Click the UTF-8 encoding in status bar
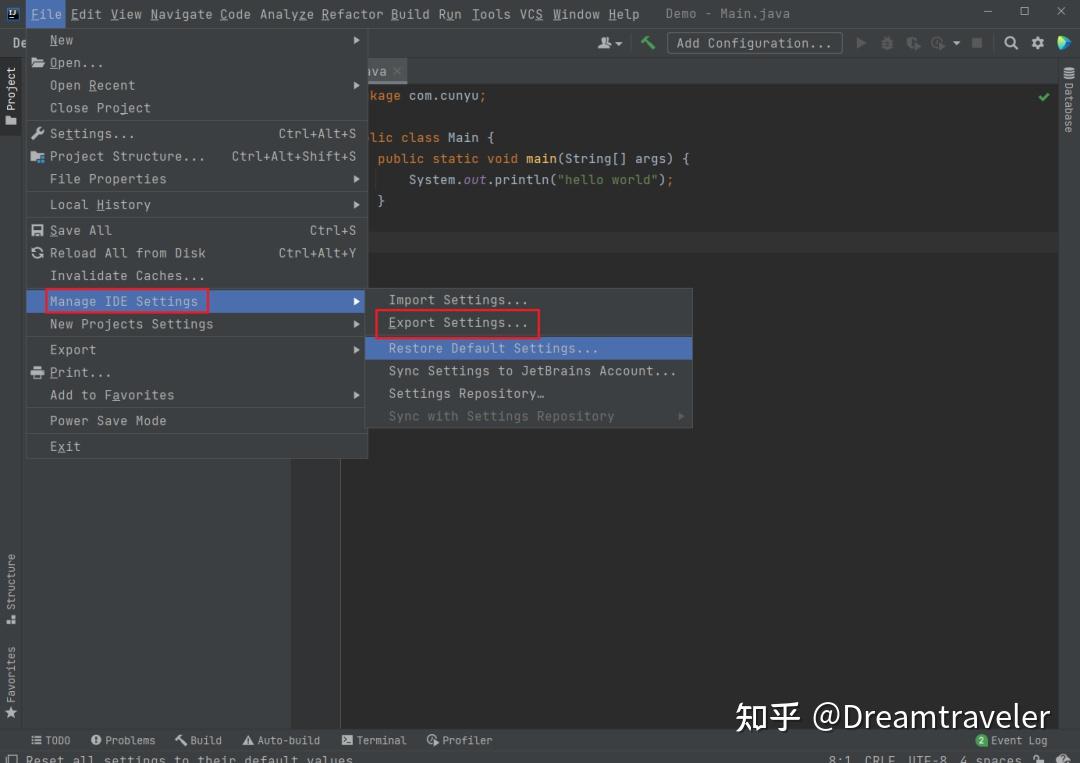This screenshot has width=1080, height=763. click(x=926, y=758)
